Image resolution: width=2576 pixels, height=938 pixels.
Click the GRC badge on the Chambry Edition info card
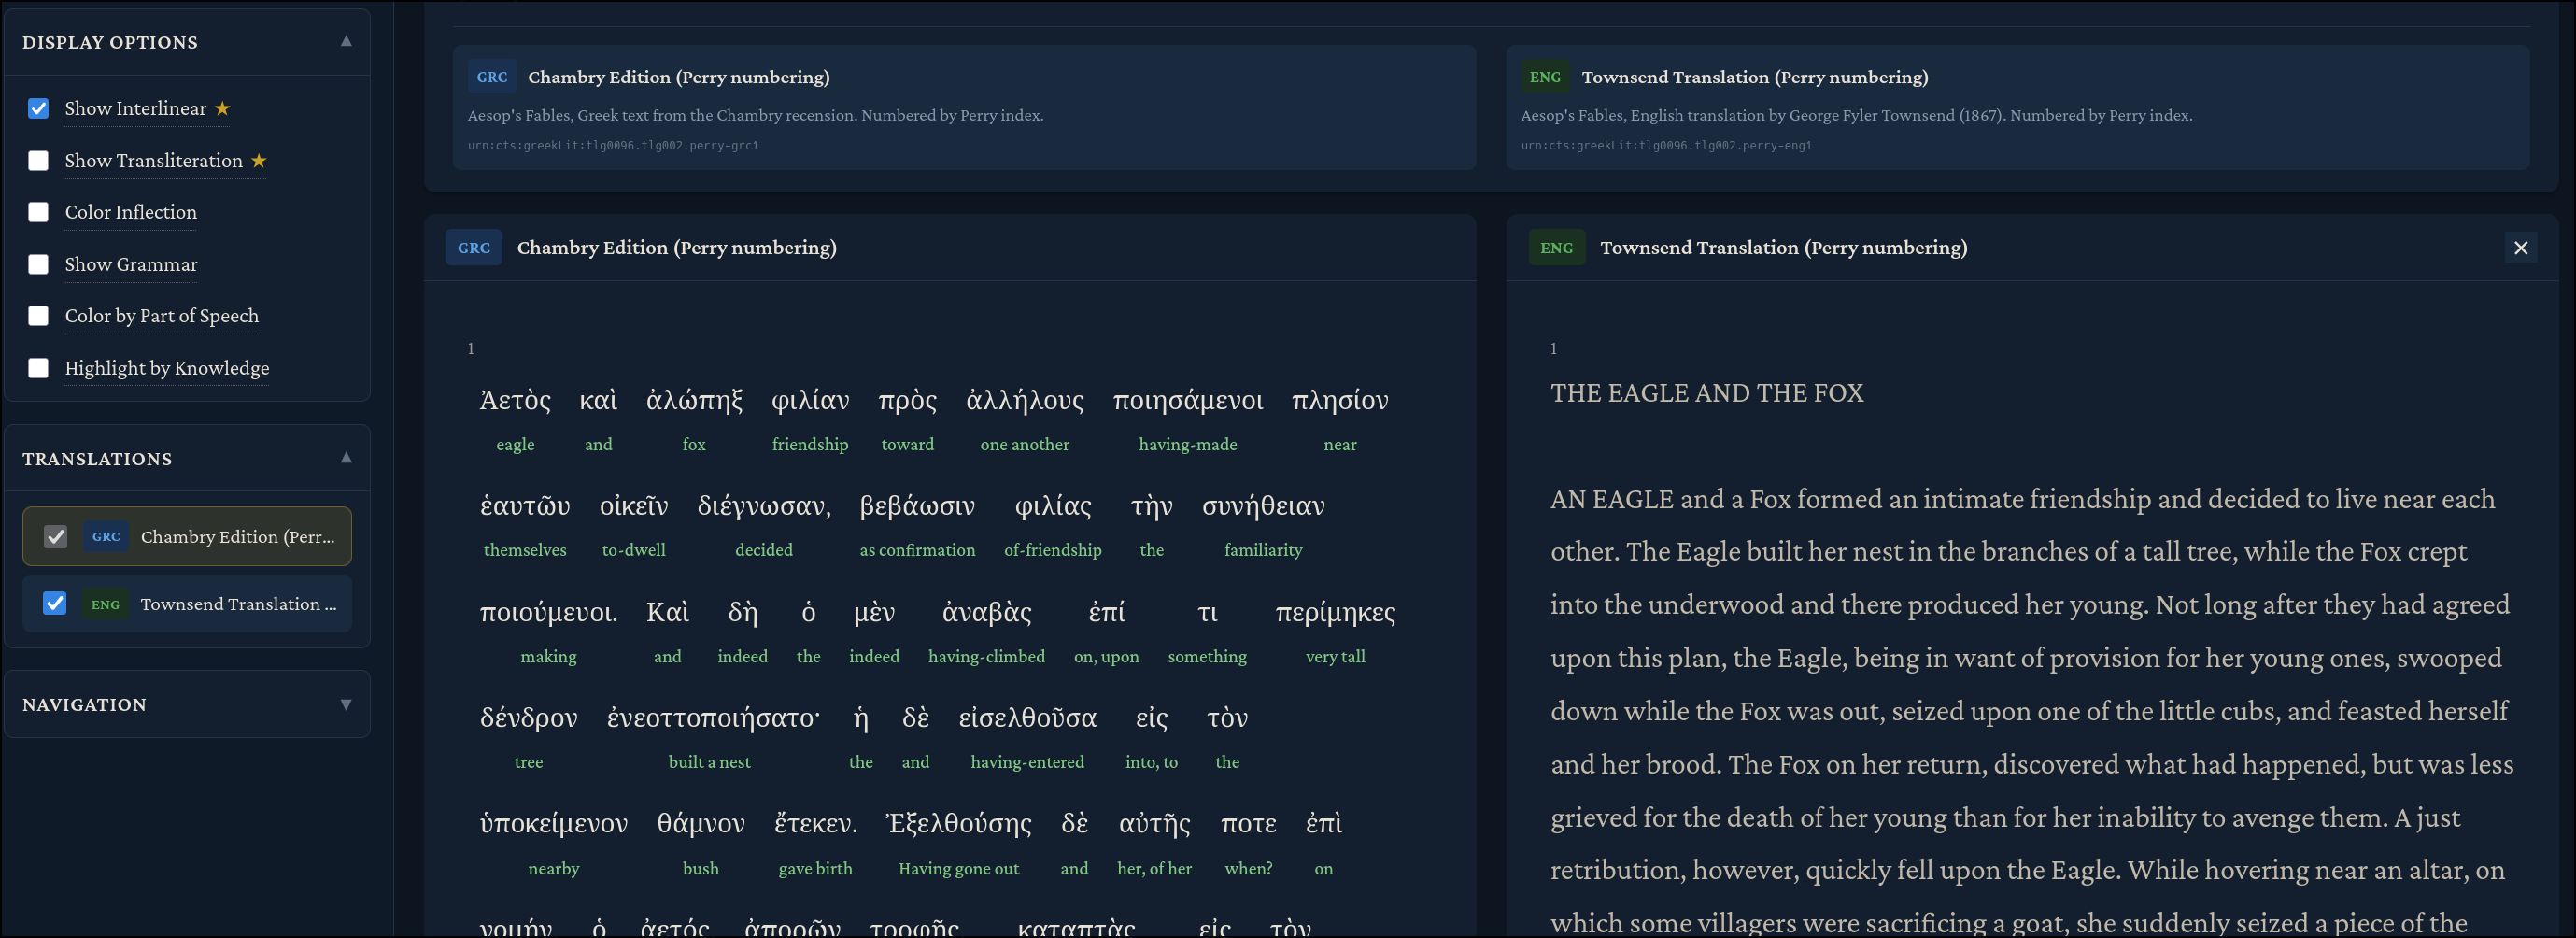pos(491,76)
